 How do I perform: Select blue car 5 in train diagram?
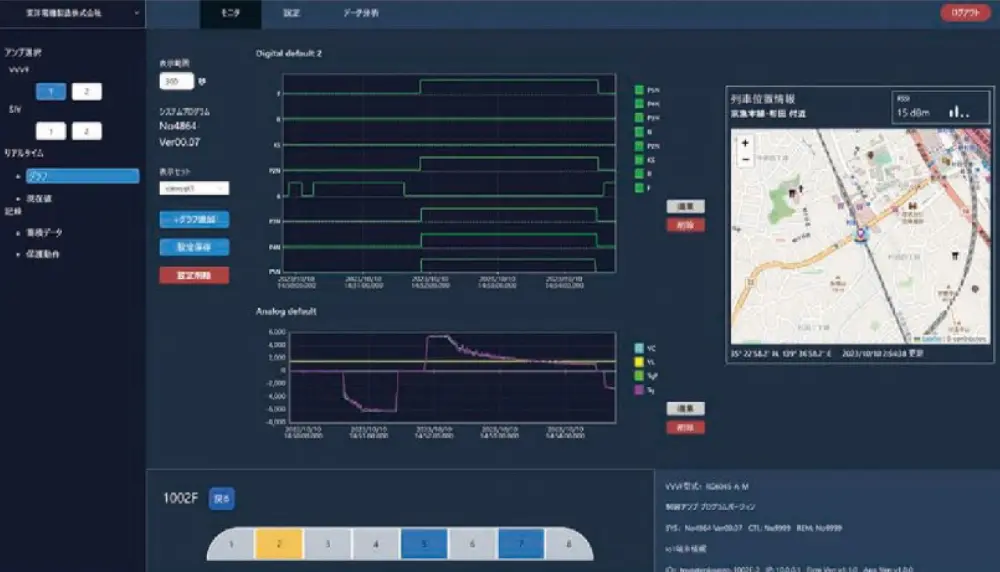pos(423,544)
